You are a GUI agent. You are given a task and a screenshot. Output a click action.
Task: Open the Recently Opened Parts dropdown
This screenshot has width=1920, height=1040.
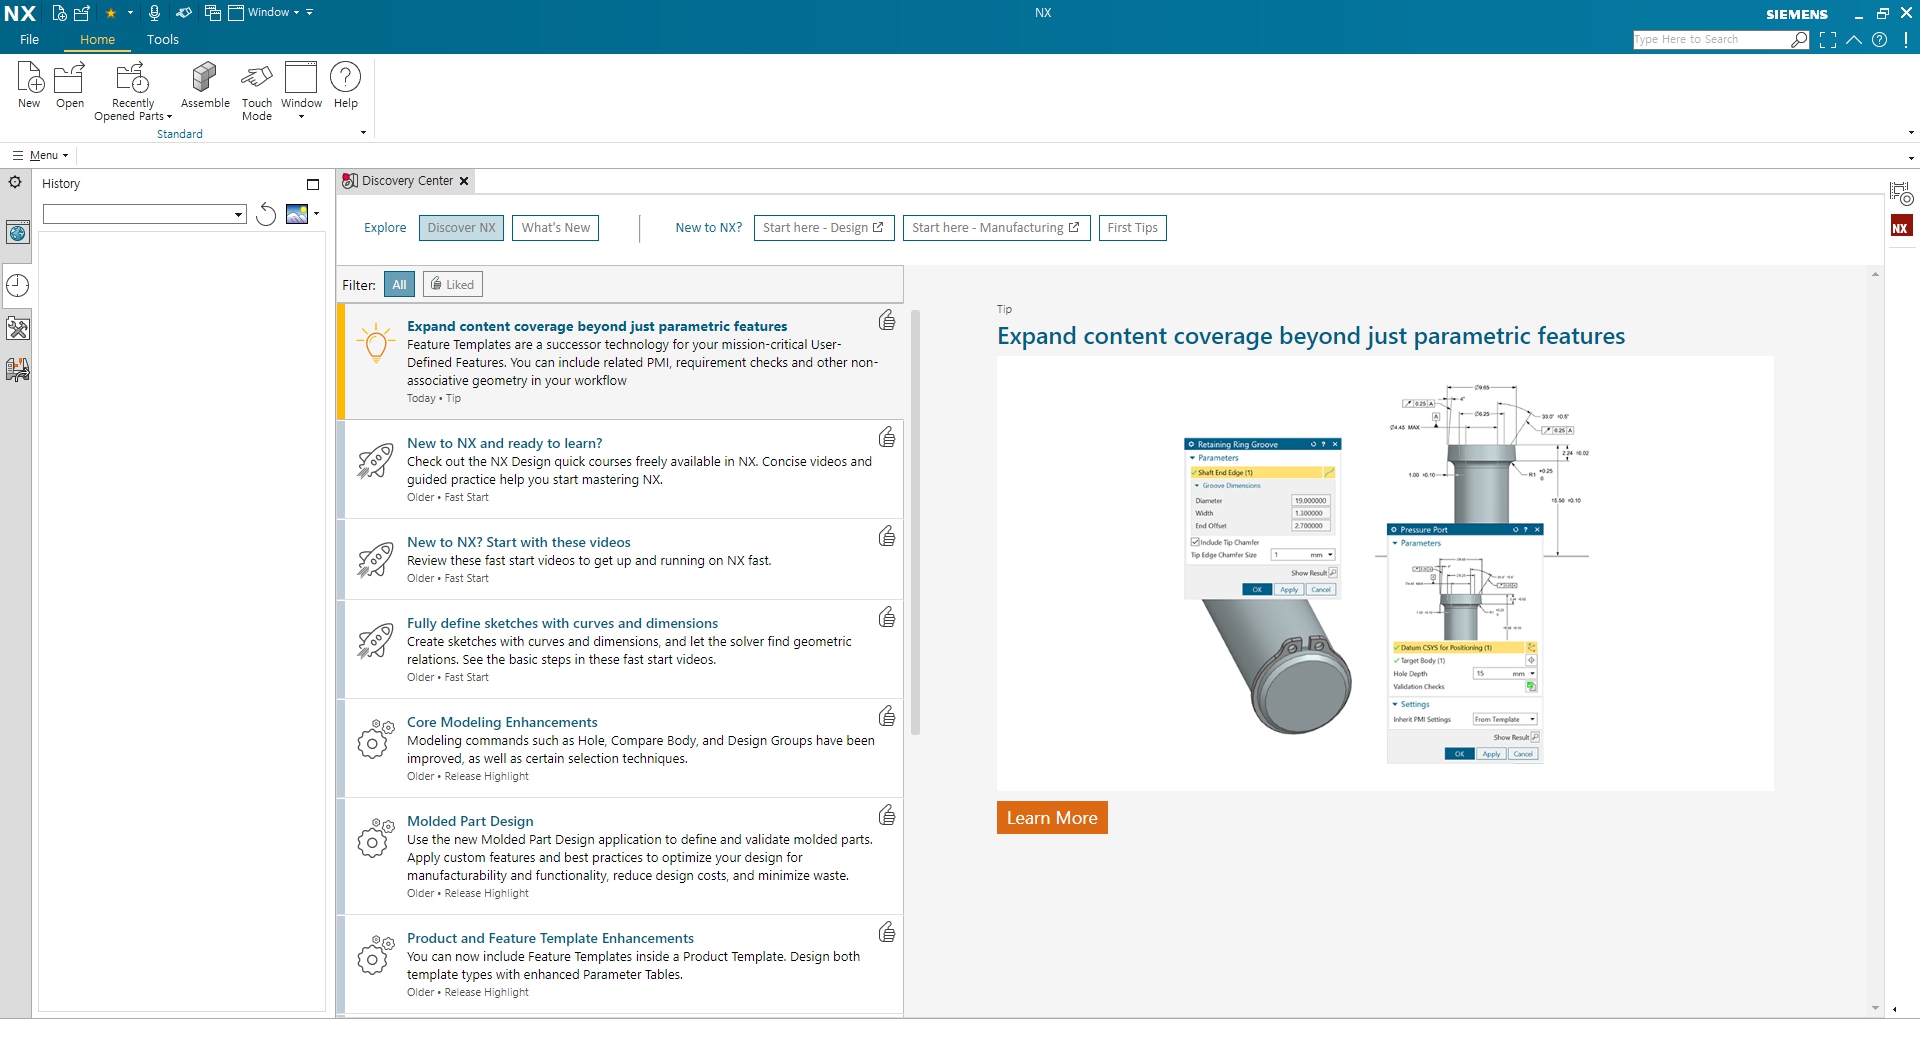coord(133,91)
